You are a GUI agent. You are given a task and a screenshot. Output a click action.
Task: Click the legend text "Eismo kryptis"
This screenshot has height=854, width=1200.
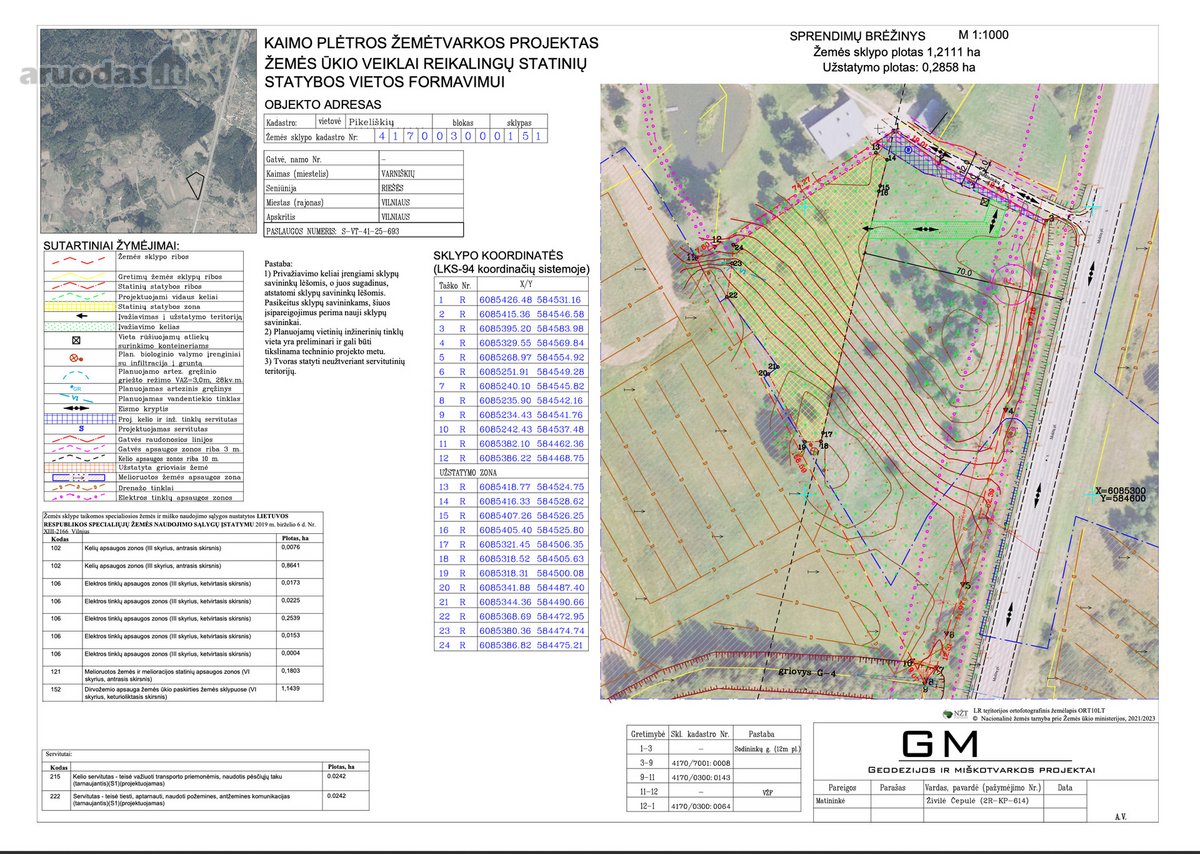click(143, 409)
